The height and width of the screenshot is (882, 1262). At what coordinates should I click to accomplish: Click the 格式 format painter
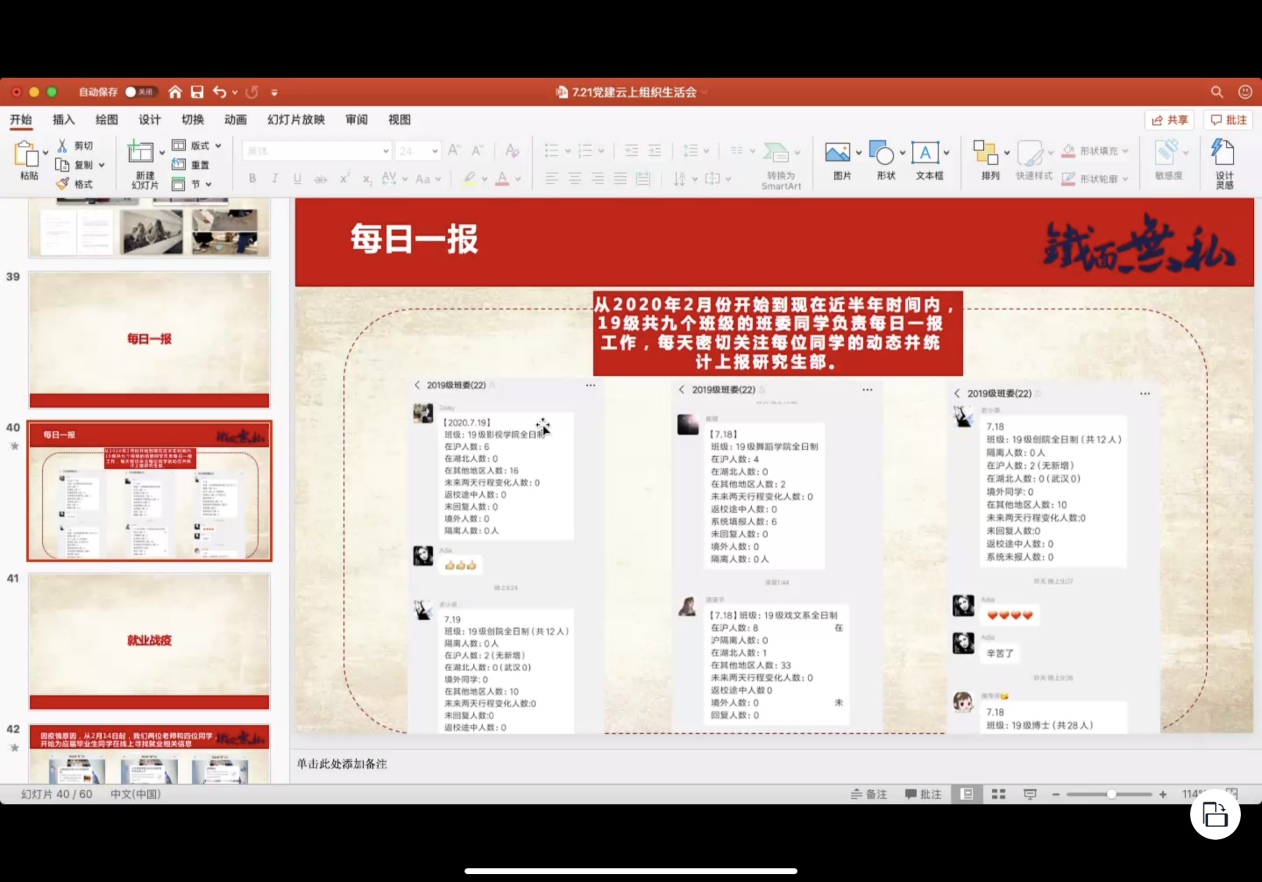(75, 184)
